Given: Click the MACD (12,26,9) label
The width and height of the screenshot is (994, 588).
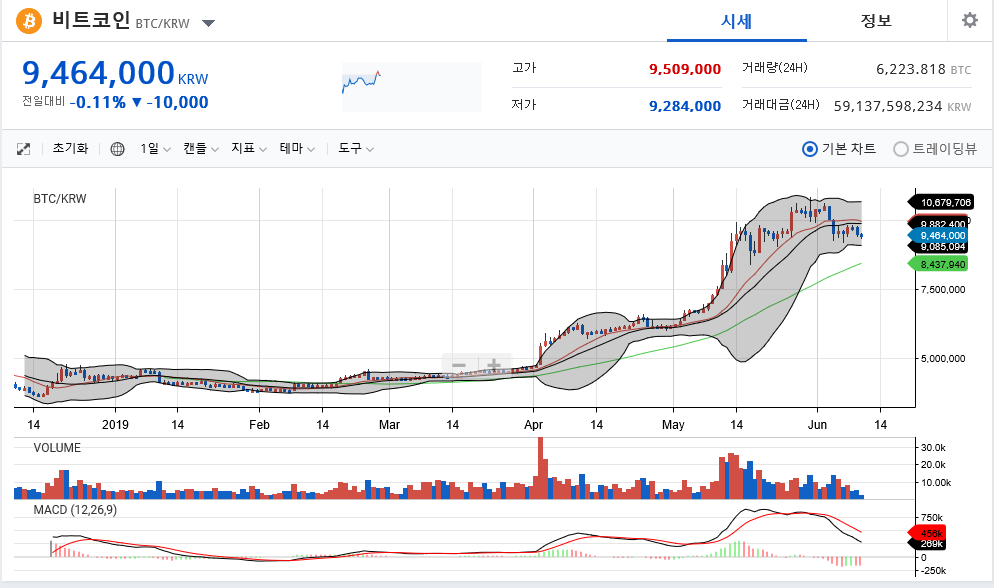Looking at the screenshot, I should 75,510.
